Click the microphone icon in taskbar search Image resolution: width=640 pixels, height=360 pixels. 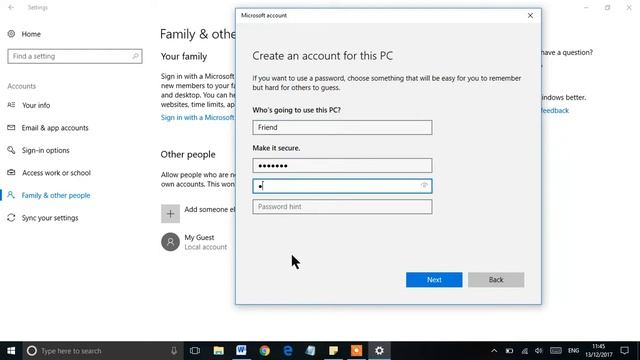174,351
